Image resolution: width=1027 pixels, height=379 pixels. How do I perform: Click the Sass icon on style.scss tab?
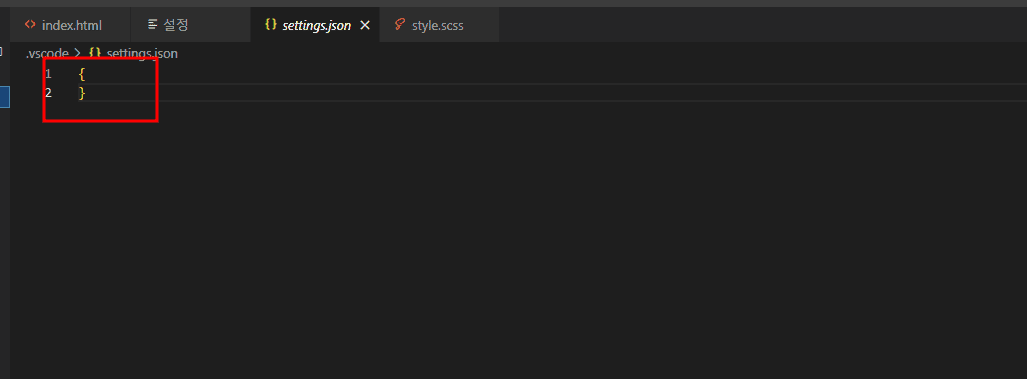tap(400, 25)
